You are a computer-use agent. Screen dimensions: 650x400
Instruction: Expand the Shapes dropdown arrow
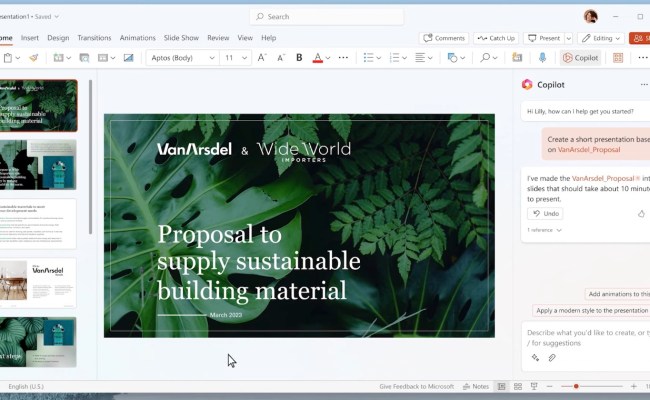tap(463, 58)
